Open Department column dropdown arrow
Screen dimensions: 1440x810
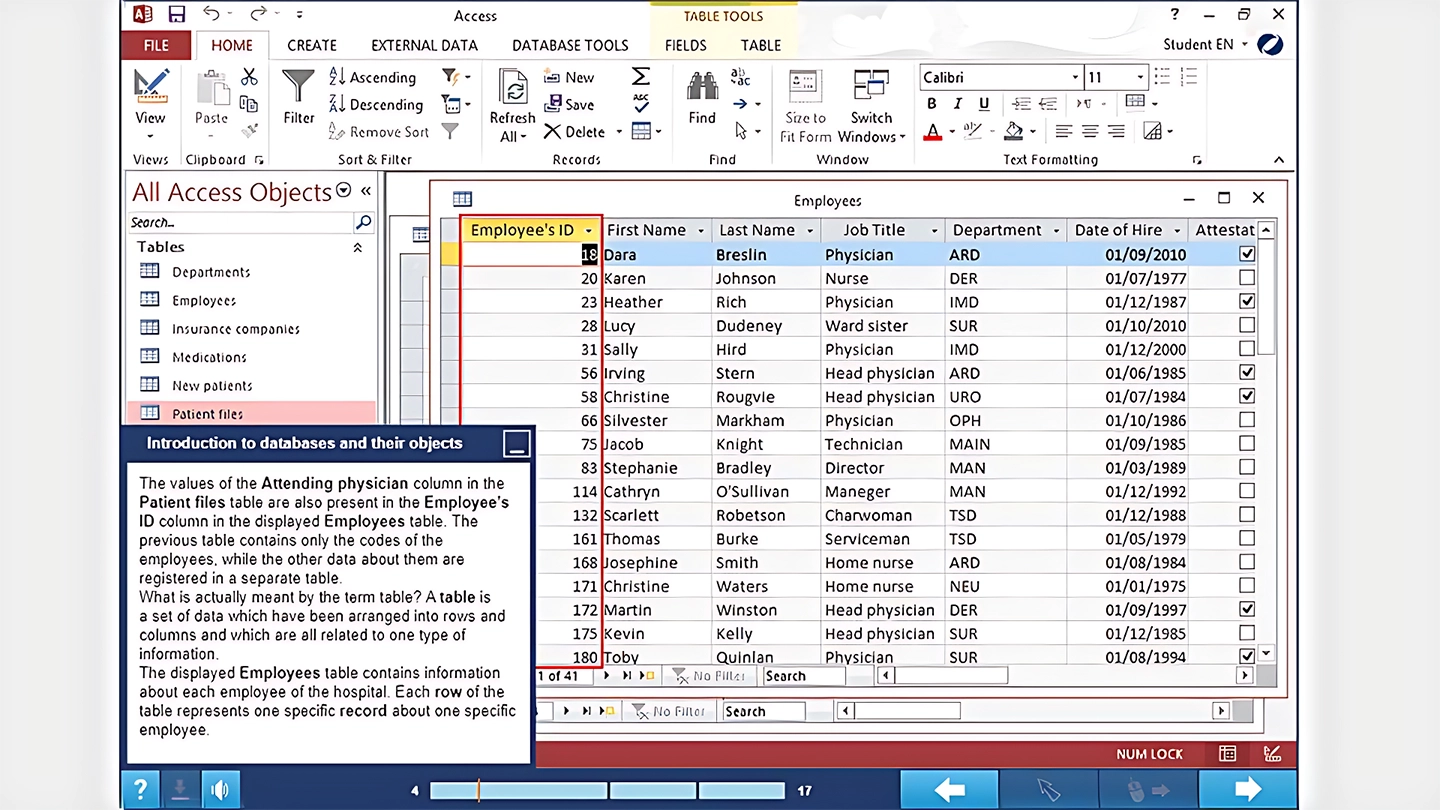click(1056, 231)
